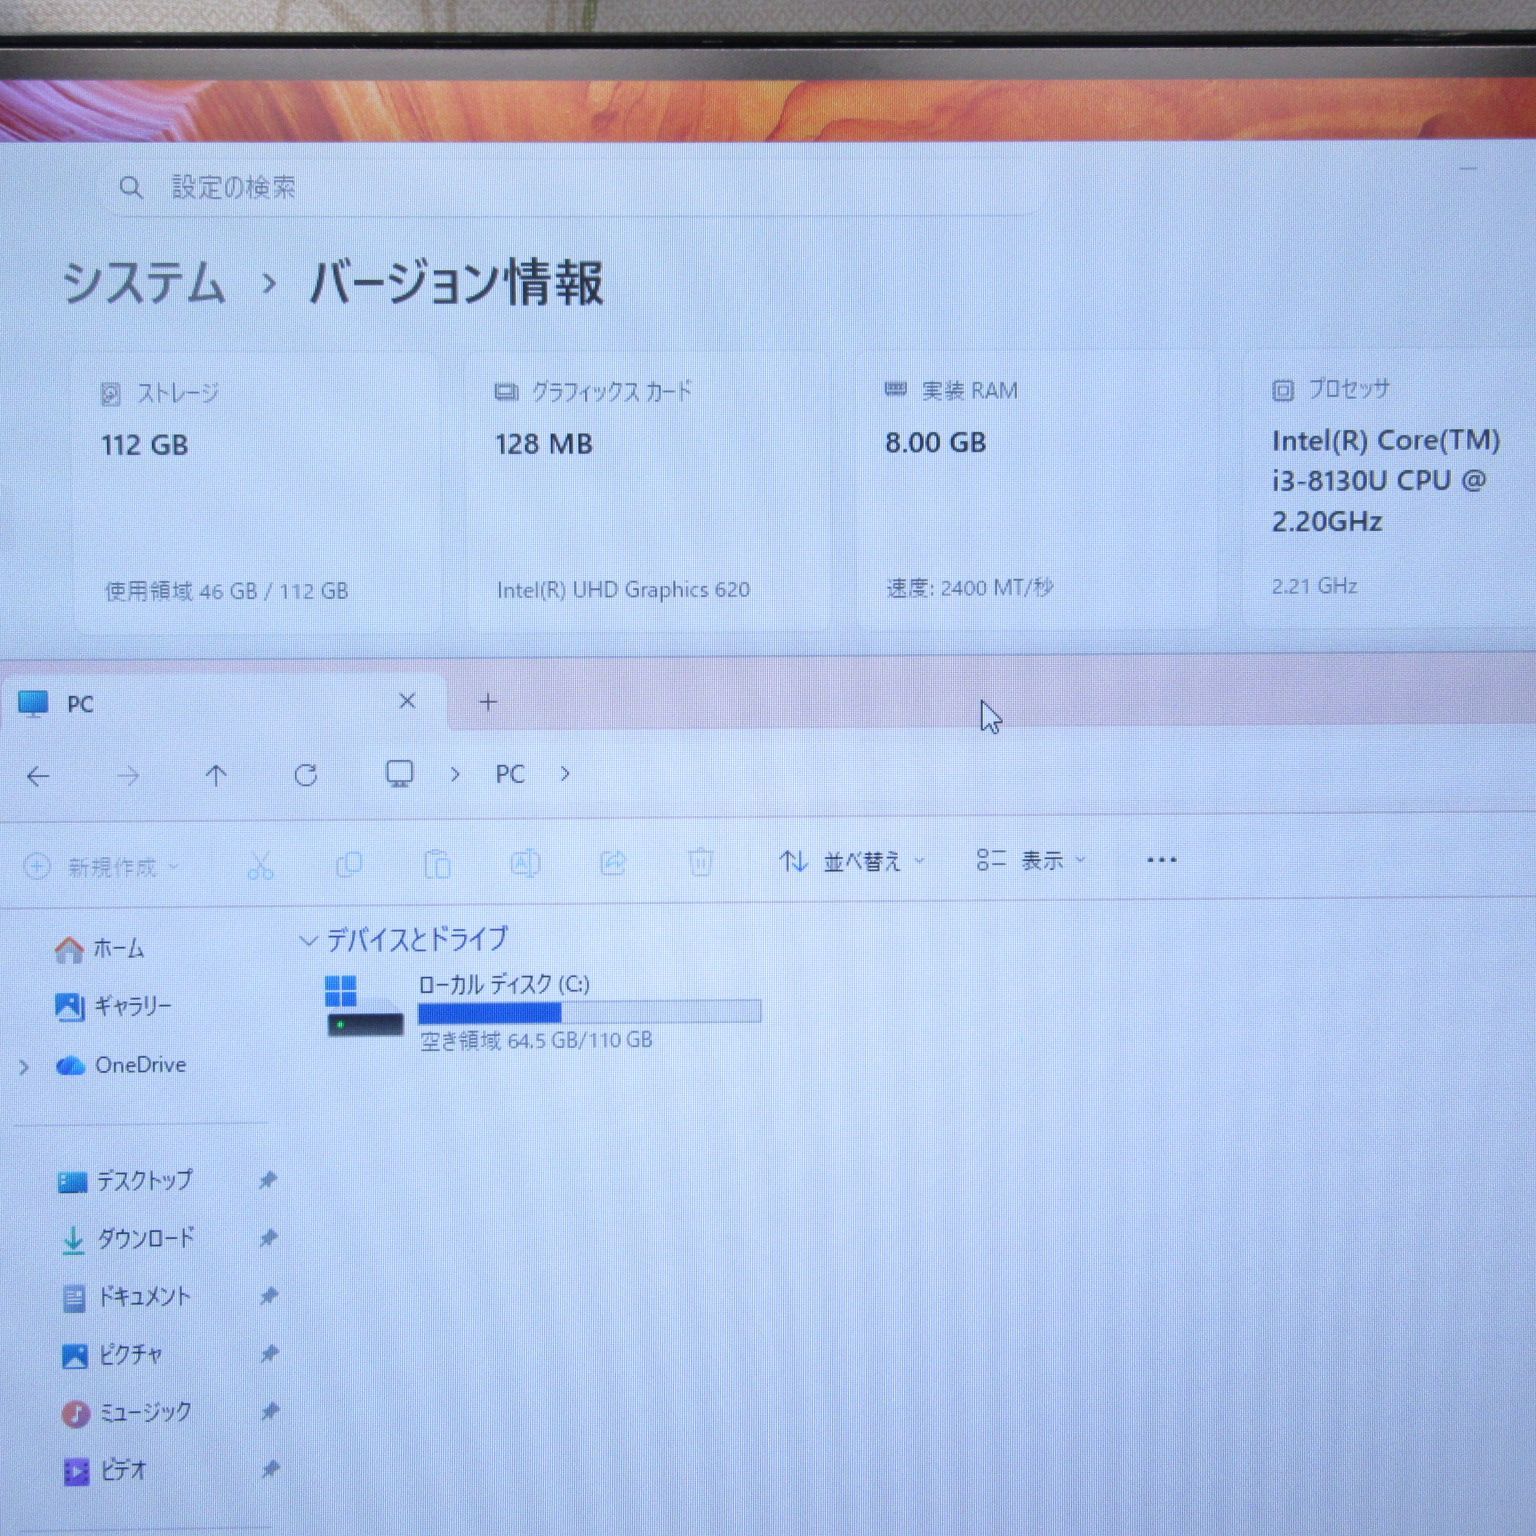Click the Rename icon in toolbar
This screenshot has width=1536, height=1536.
pyautogui.click(x=525, y=863)
